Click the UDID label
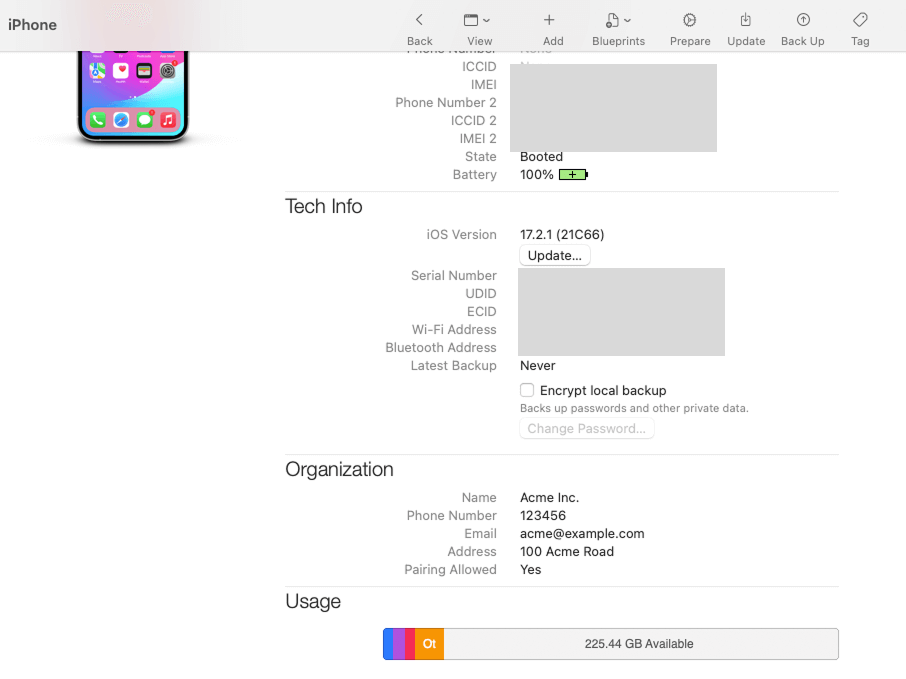This screenshot has width=906, height=679. (x=481, y=294)
